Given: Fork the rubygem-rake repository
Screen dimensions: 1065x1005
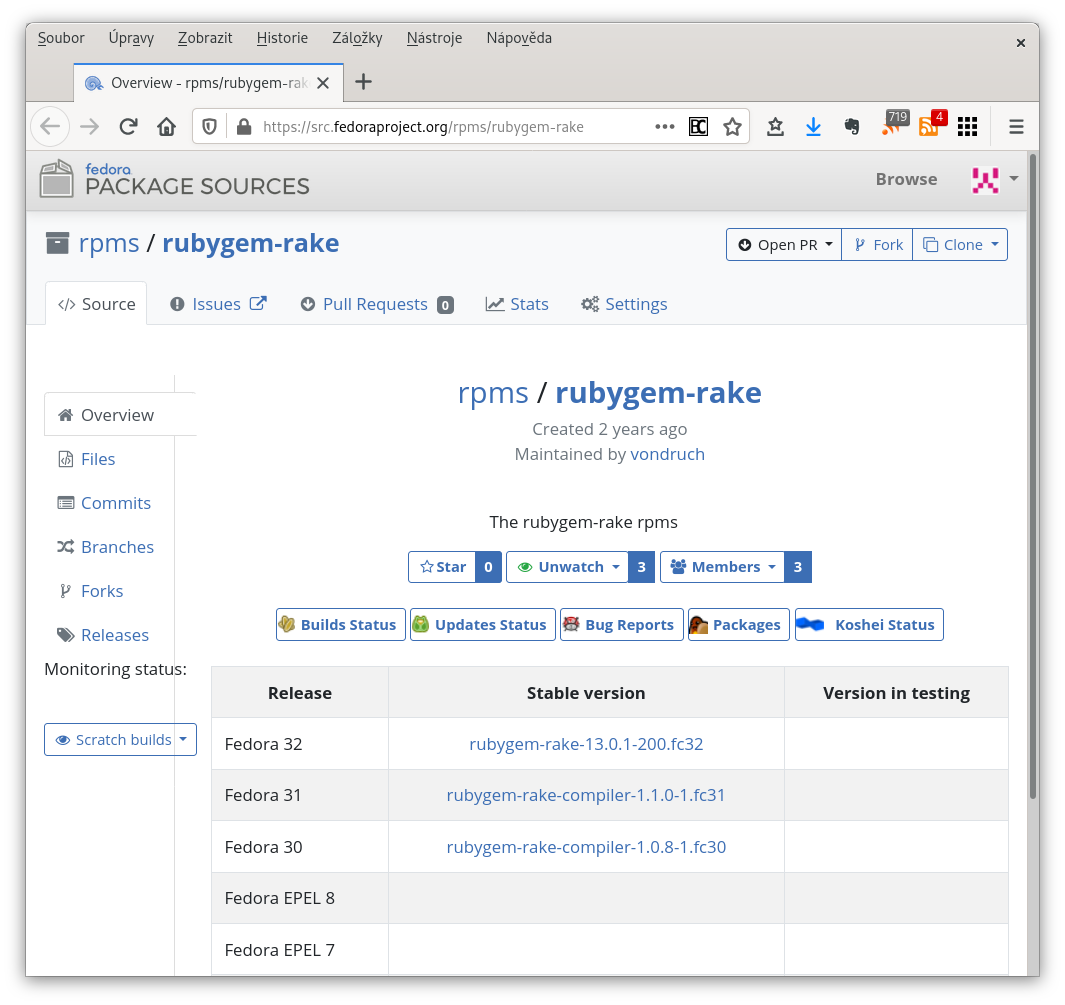Looking at the screenshot, I should (x=878, y=244).
